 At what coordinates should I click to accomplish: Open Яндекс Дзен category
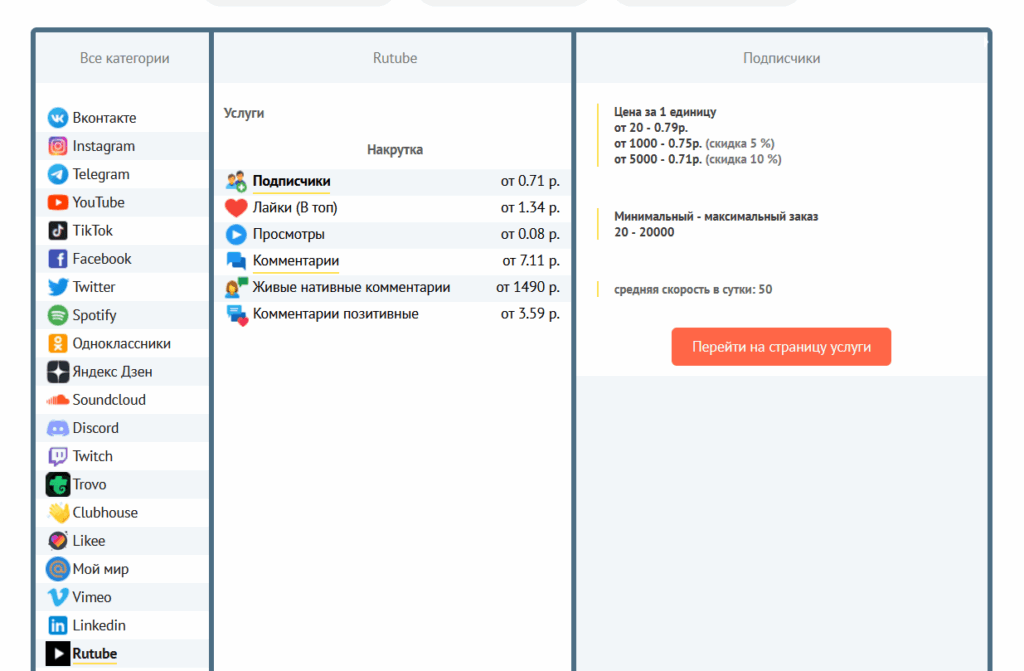coord(112,371)
